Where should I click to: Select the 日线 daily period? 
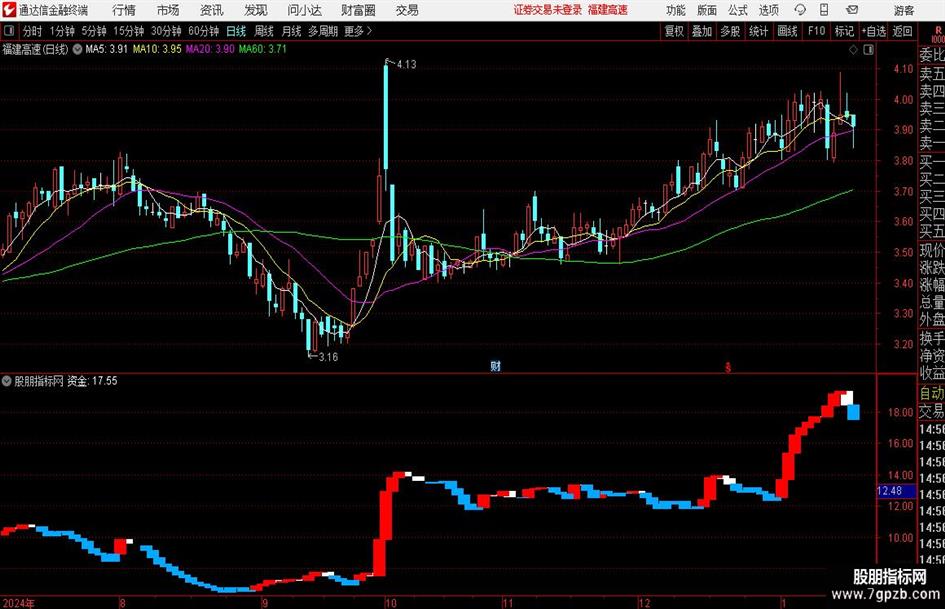pyautogui.click(x=236, y=31)
